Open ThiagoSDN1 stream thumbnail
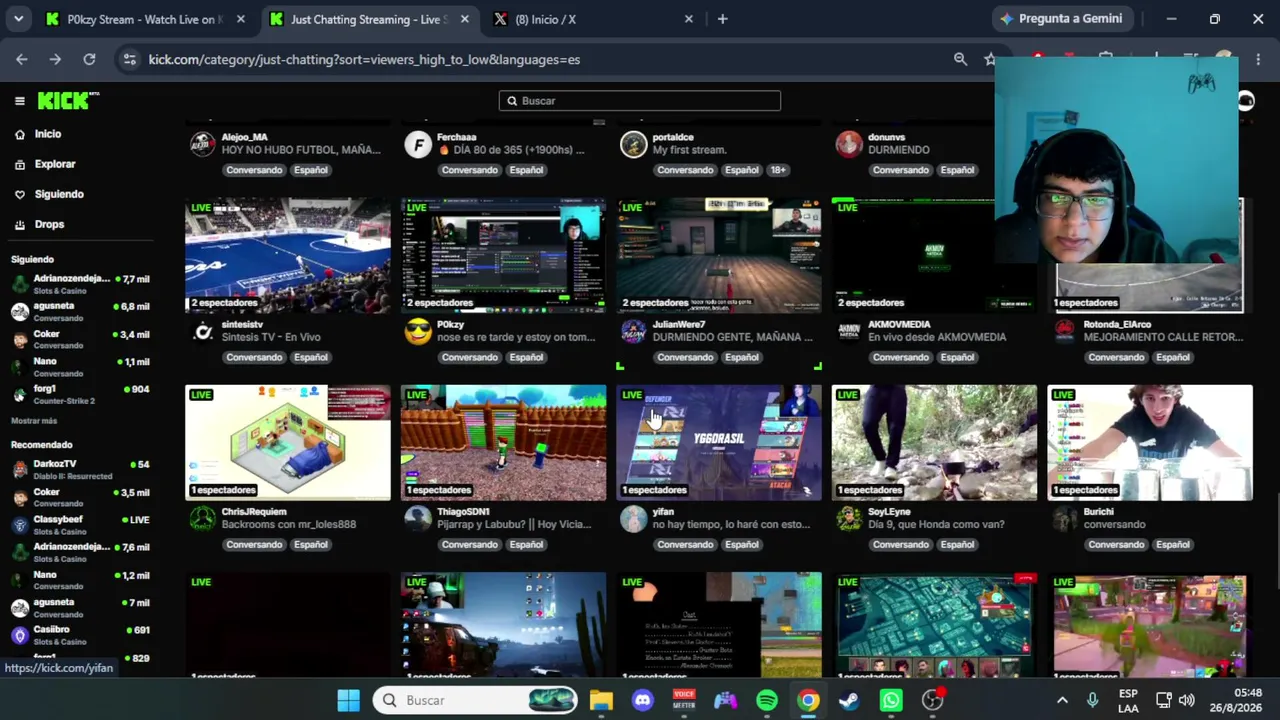 click(503, 442)
